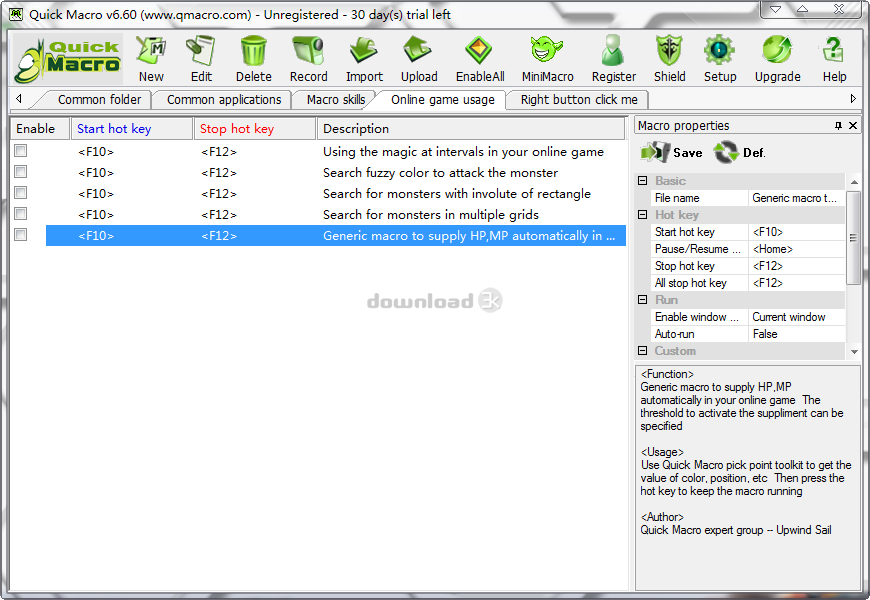Screen dimensions: 870x600
Task: Expand the Custom section in properties
Action: click(x=640, y=349)
